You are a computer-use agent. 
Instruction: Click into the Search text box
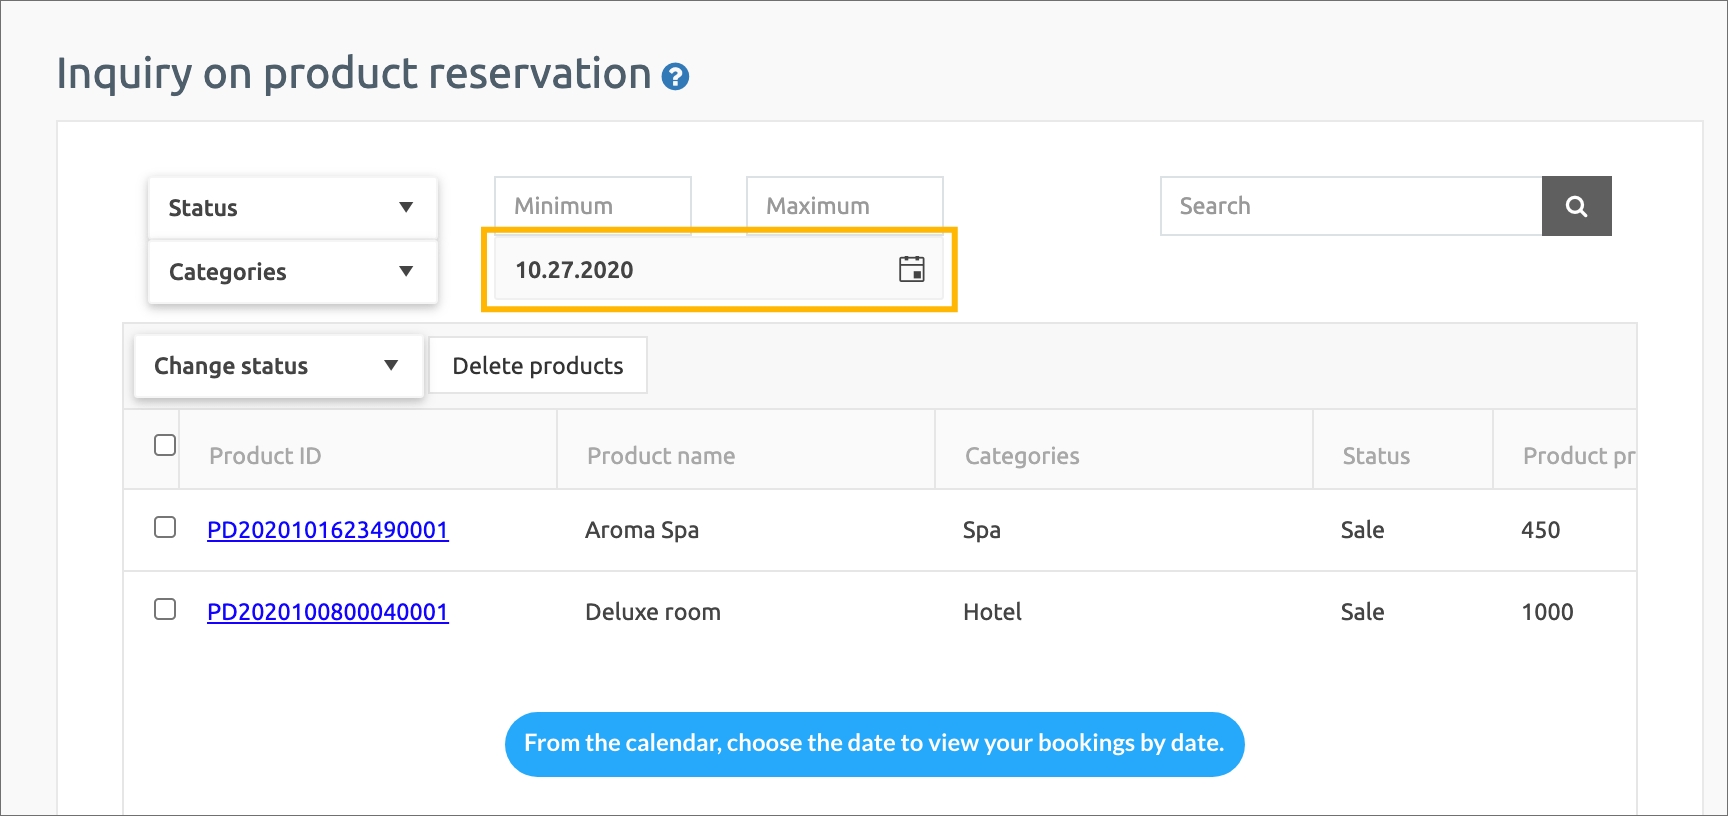click(1350, 206)
